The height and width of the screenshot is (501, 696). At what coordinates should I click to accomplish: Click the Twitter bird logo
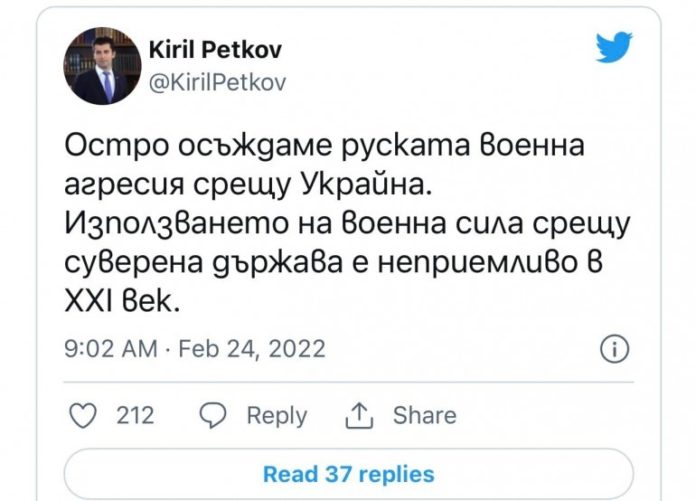(x=614, y=49)
